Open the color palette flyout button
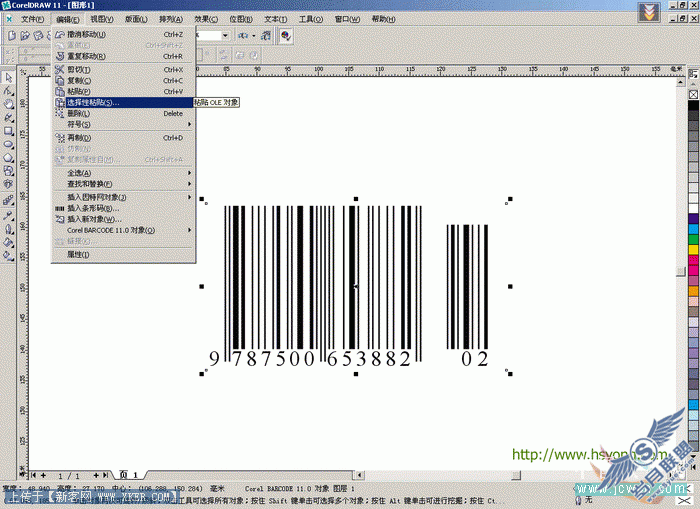This screenshot has width=700, height=509. (693, 74)
